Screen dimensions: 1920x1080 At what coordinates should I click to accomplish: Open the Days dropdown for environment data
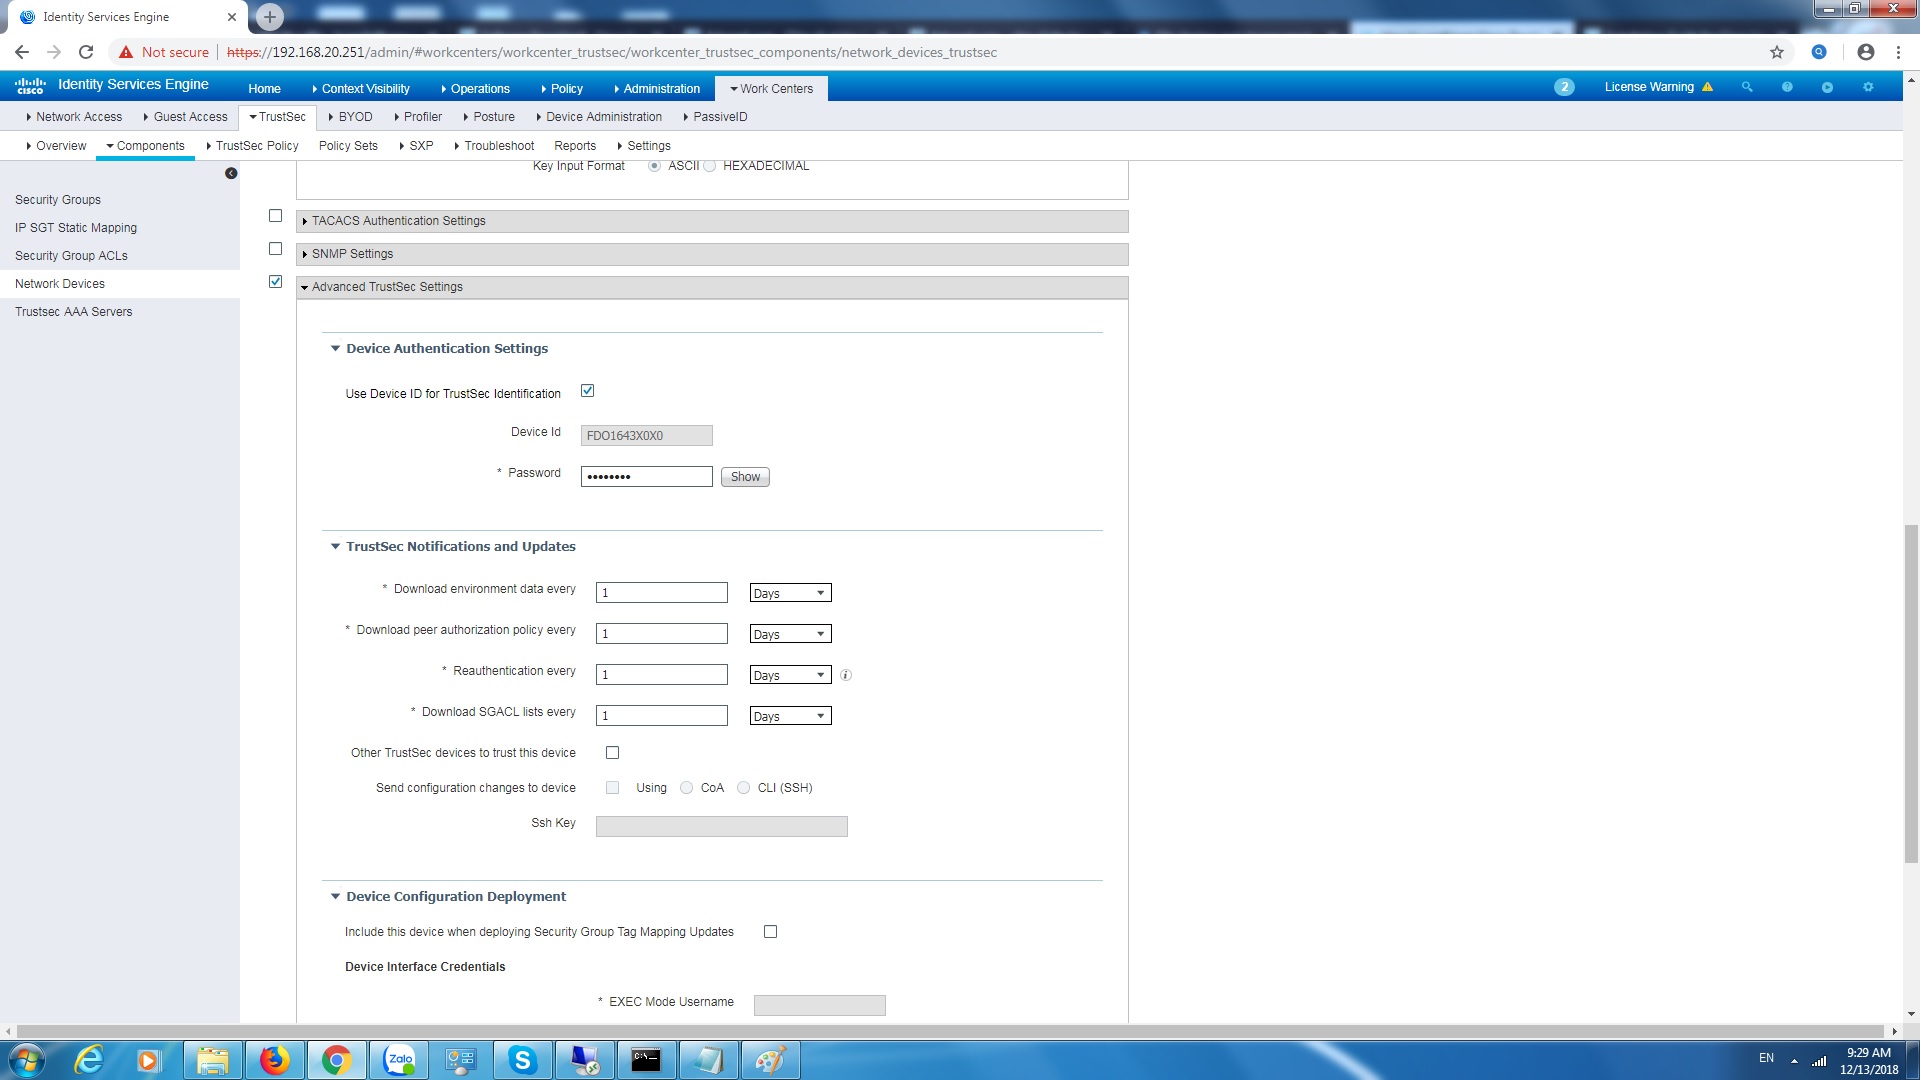coord(789,592)
